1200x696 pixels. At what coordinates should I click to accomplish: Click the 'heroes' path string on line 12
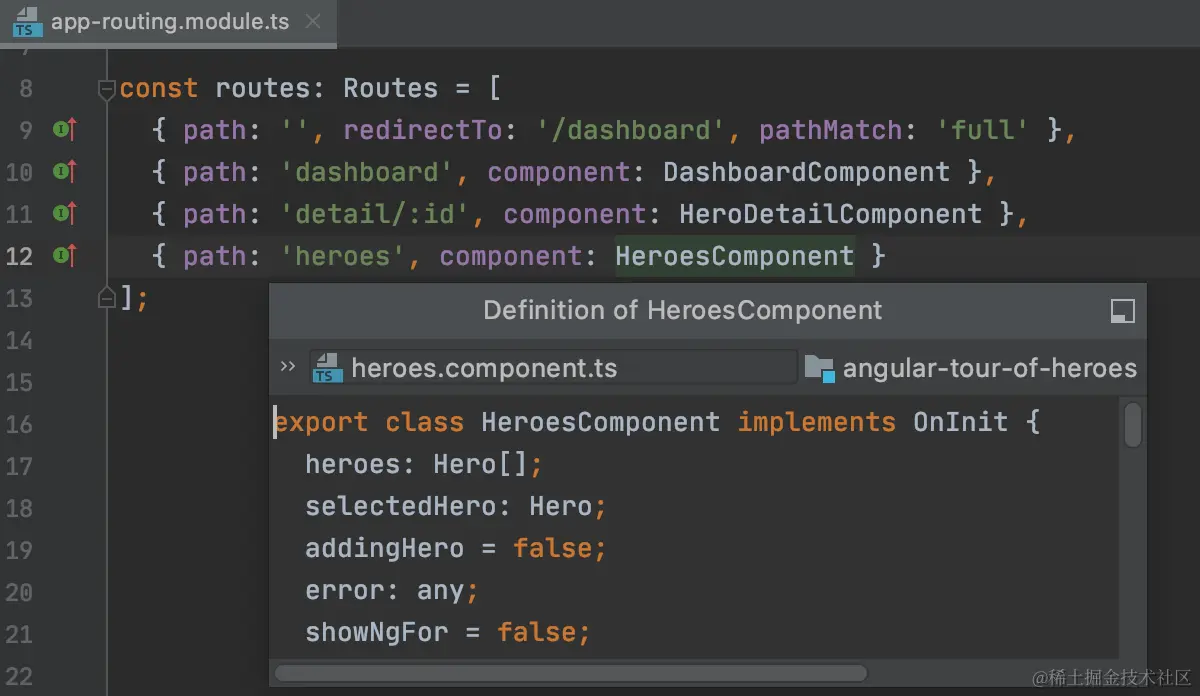(344, 256)
